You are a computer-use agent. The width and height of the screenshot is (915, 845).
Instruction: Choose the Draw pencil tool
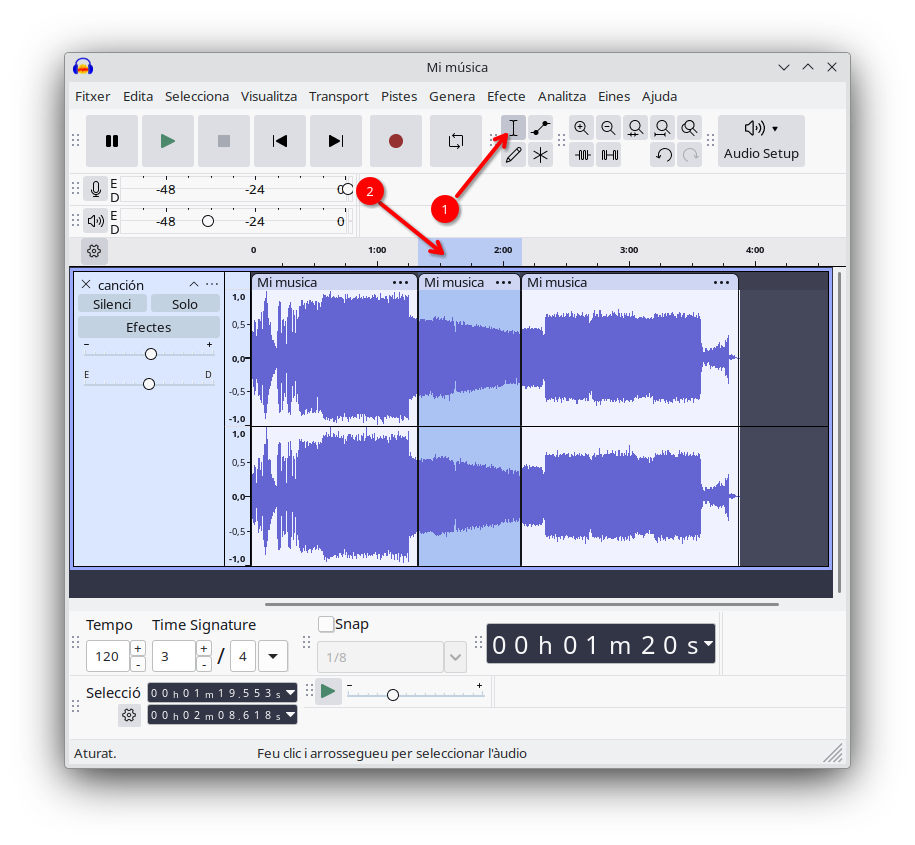(513, 155)
